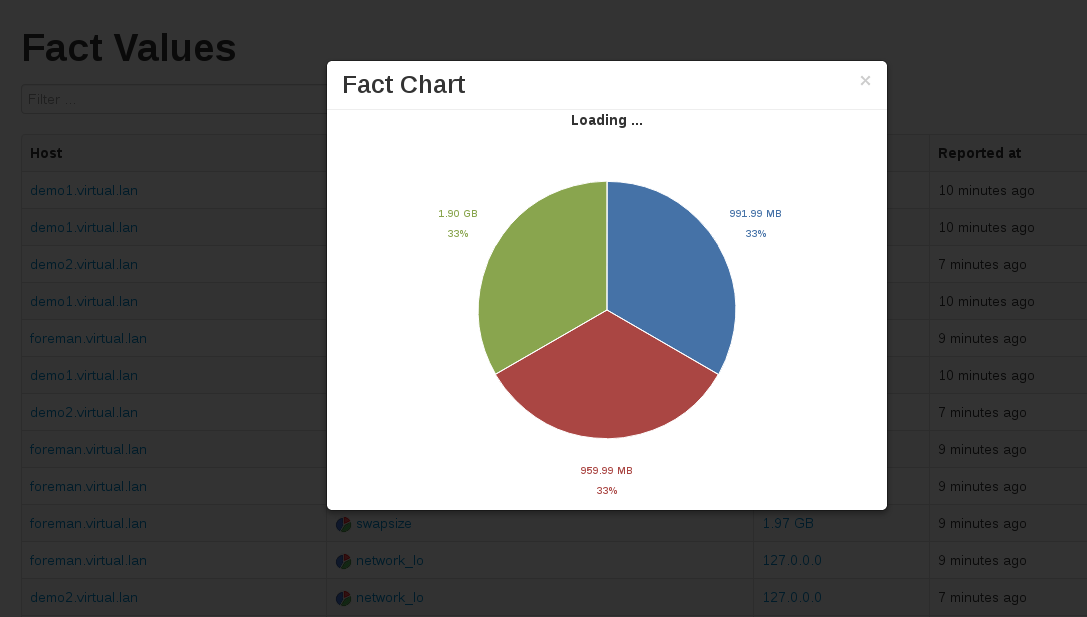1087x617 pixels.
Task: Close the Fact Chart dialog
Action: 865,81
